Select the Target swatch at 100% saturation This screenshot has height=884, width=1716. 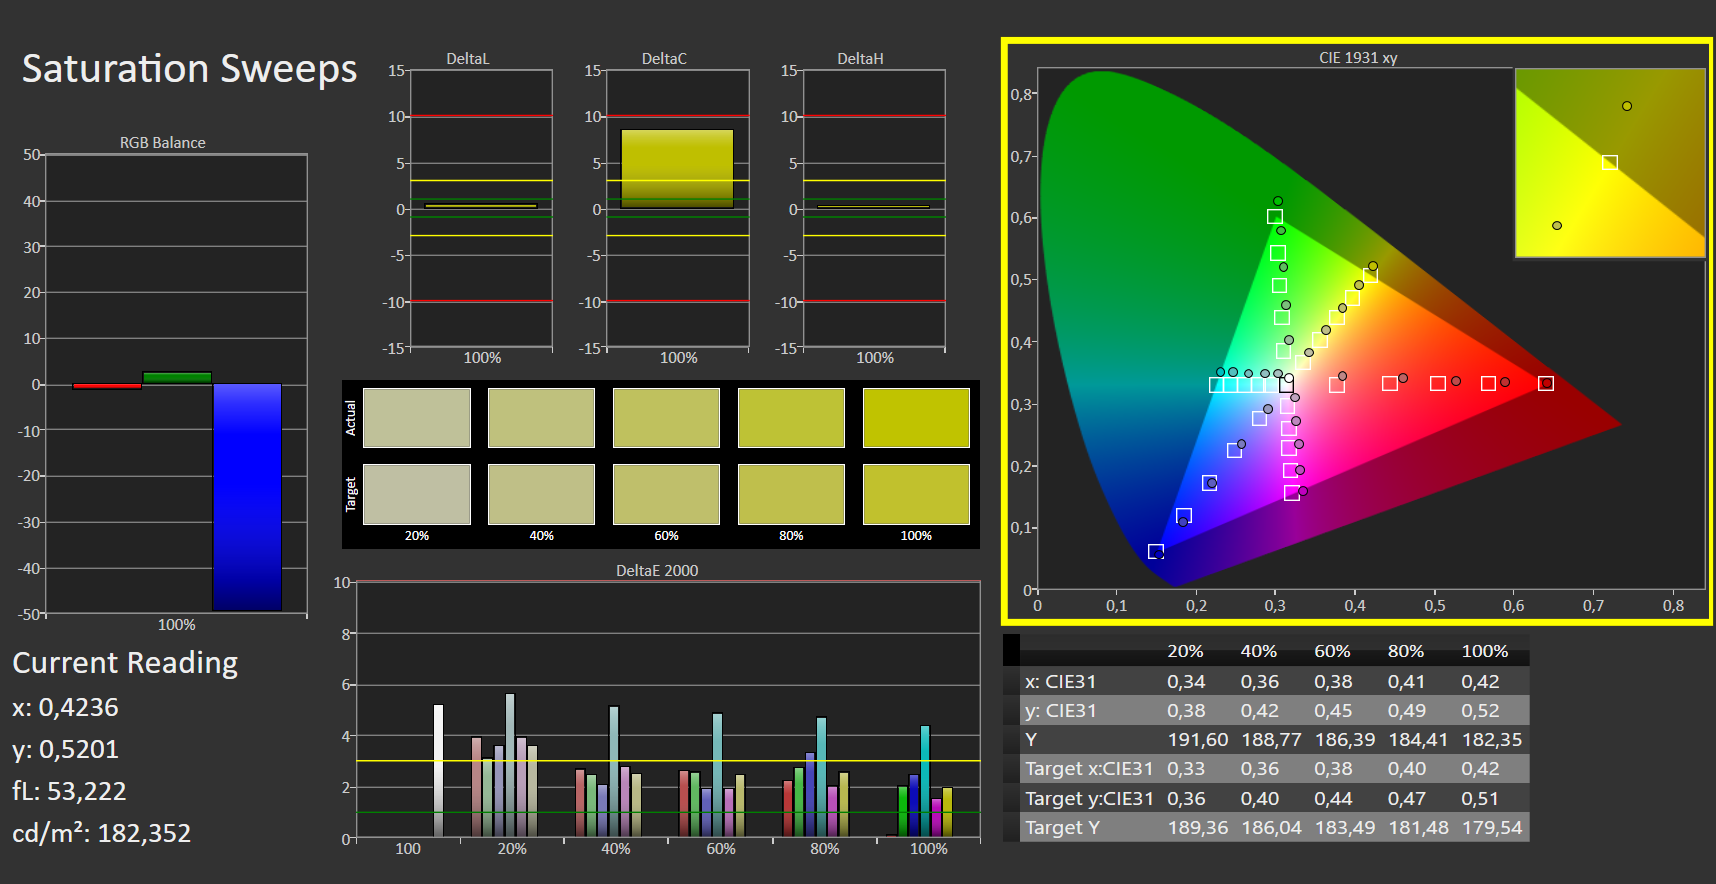point(916,494)
